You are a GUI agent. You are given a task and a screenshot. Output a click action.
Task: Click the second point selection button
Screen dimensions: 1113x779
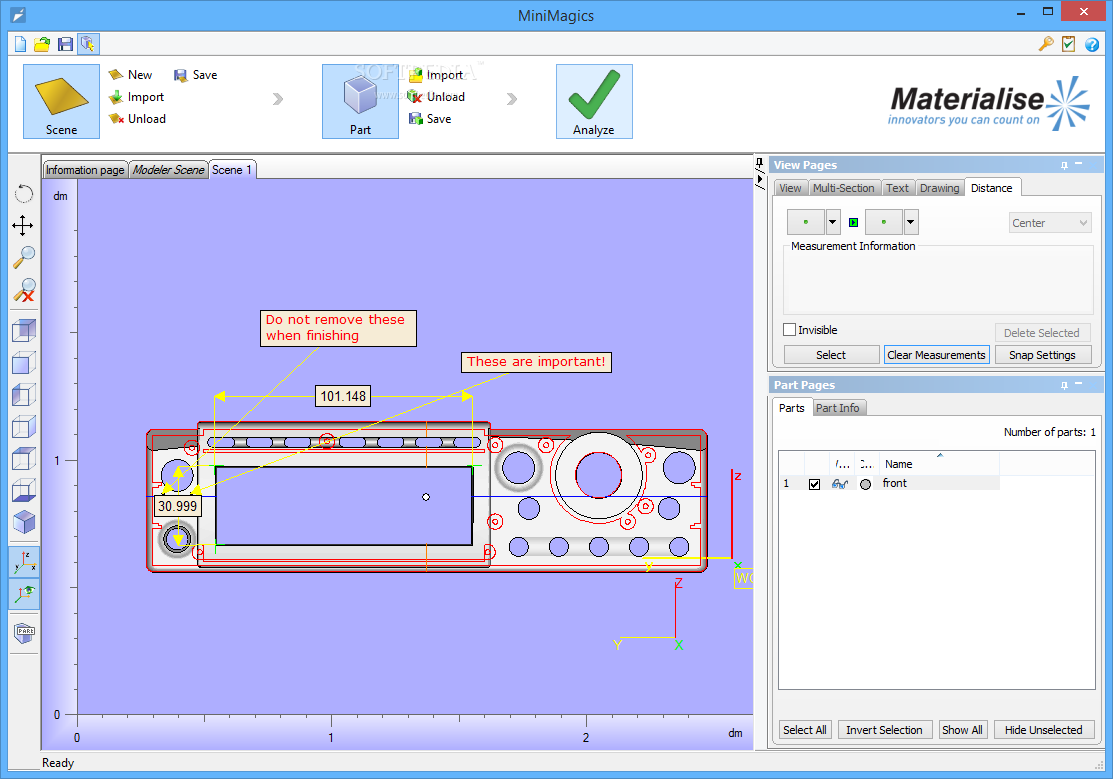(884, 222)
